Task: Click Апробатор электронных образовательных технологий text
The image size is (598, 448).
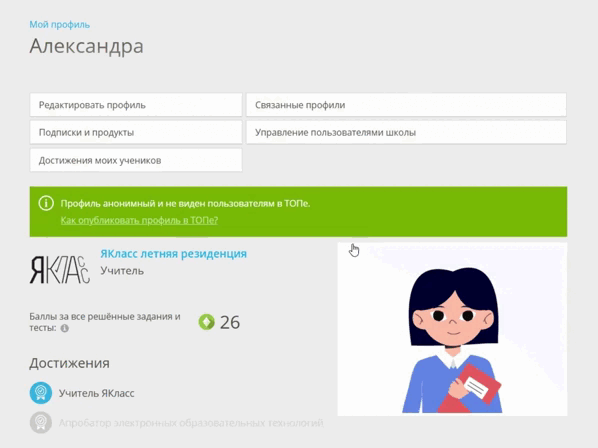Action: click(191, 423)
